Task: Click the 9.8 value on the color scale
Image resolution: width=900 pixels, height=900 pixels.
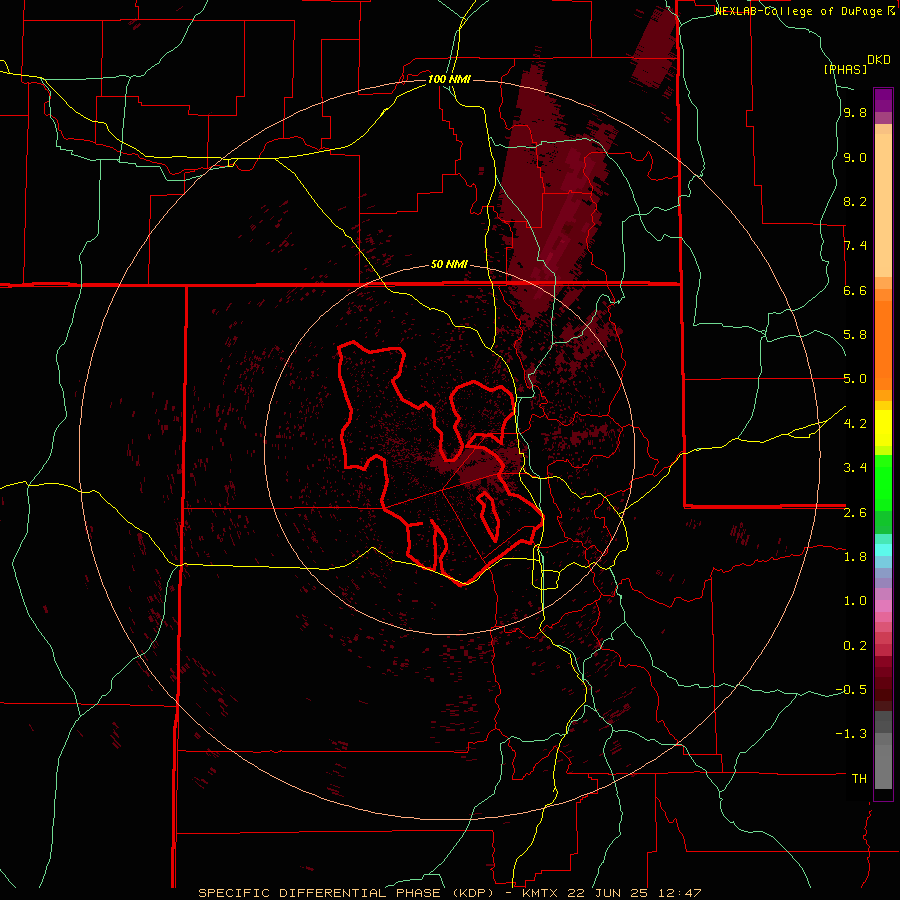Action: (x=855, y=113)
